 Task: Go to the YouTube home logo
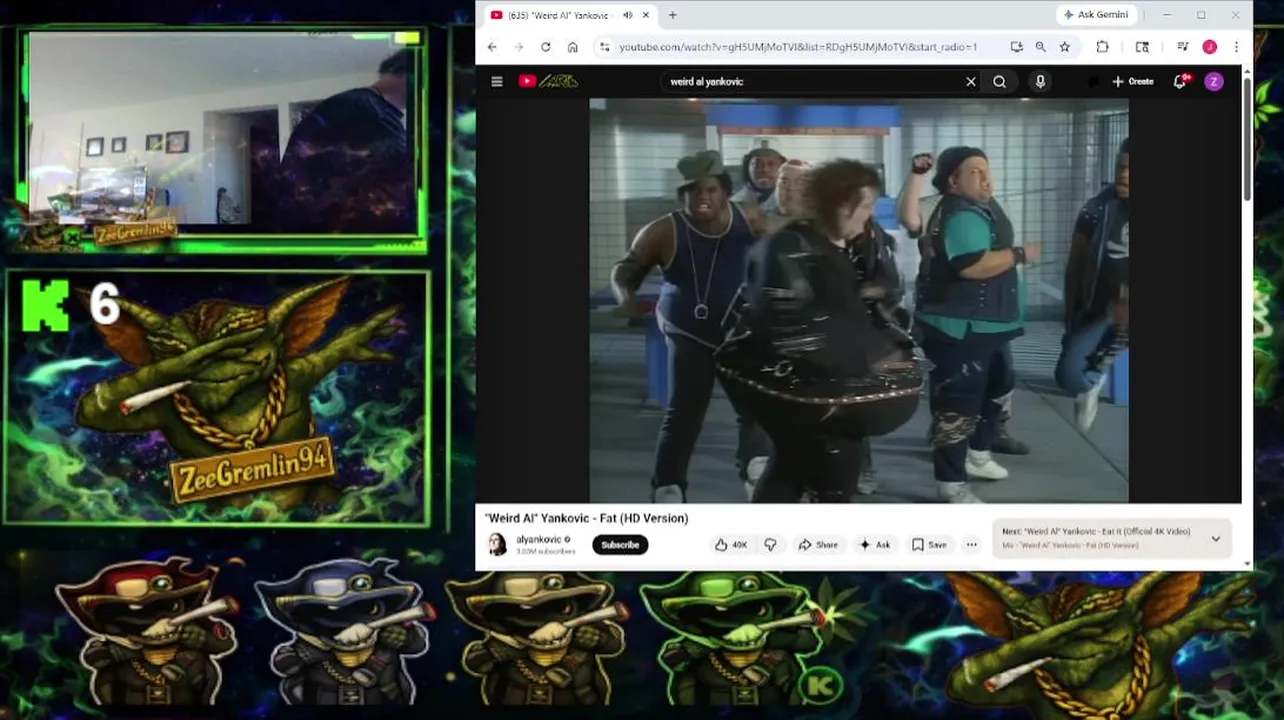pyautogui.click(x=548, y=82)
